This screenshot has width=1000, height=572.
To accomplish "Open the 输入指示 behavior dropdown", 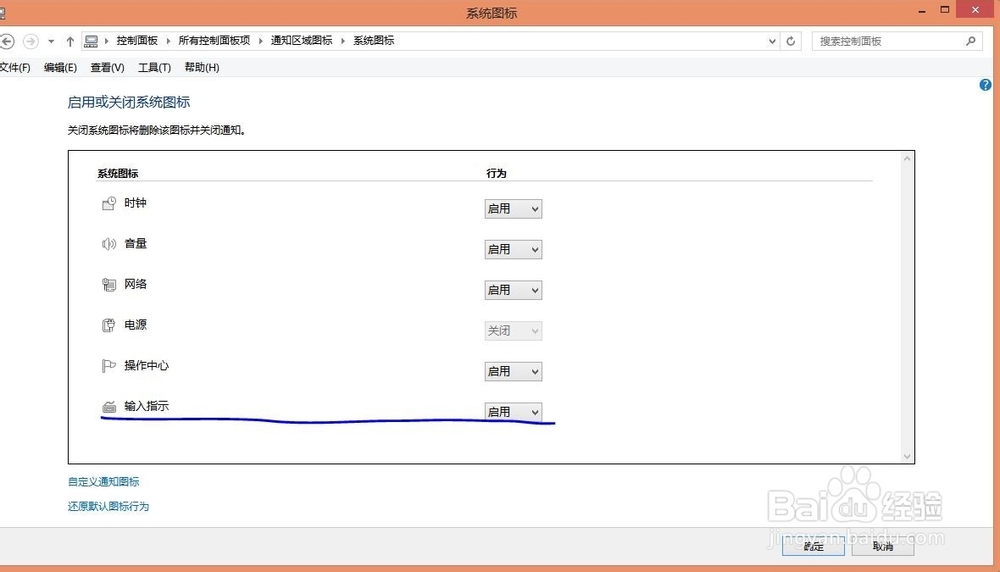I will tap(513, 412).
